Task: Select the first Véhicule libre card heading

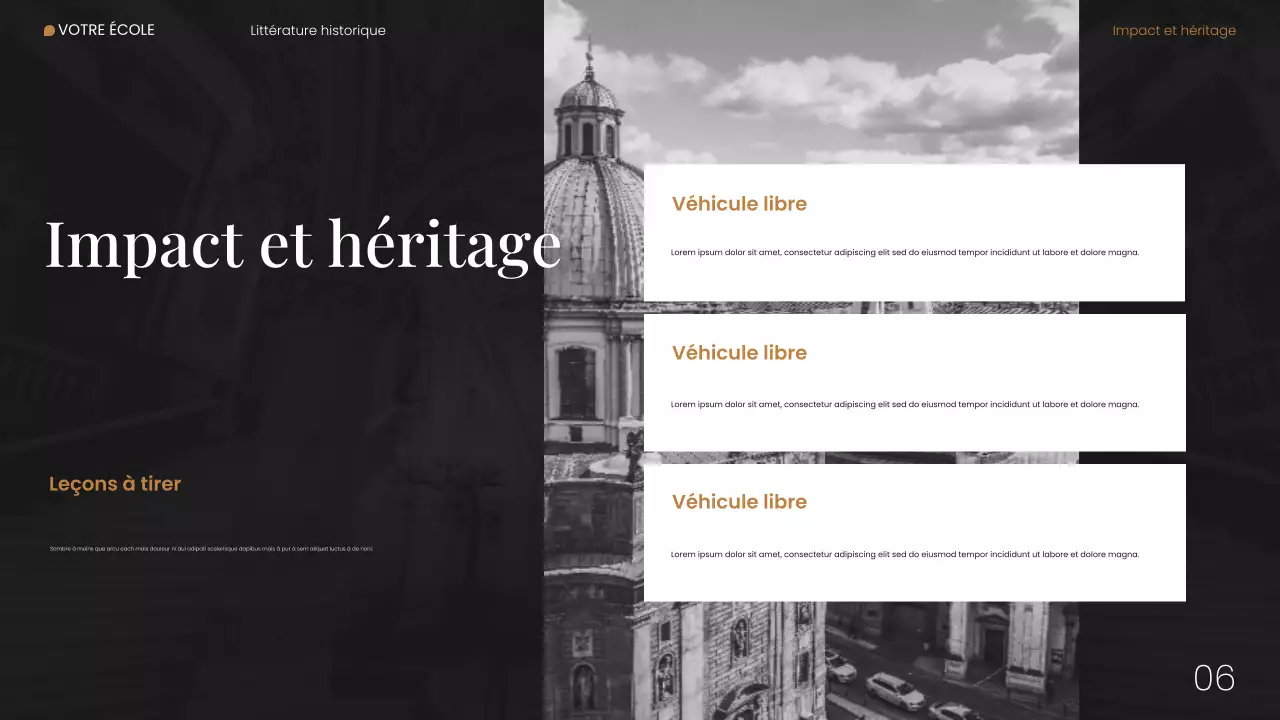Action: (739, 203)
